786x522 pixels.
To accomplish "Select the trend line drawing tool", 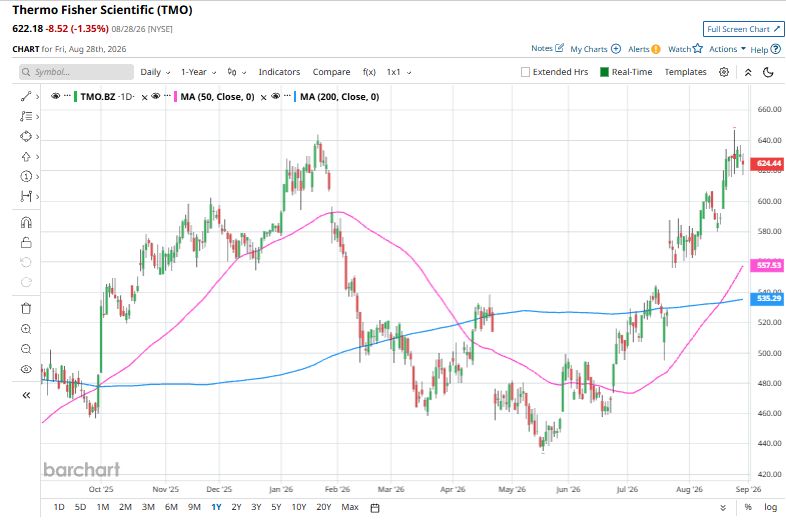I will point(26,96).
